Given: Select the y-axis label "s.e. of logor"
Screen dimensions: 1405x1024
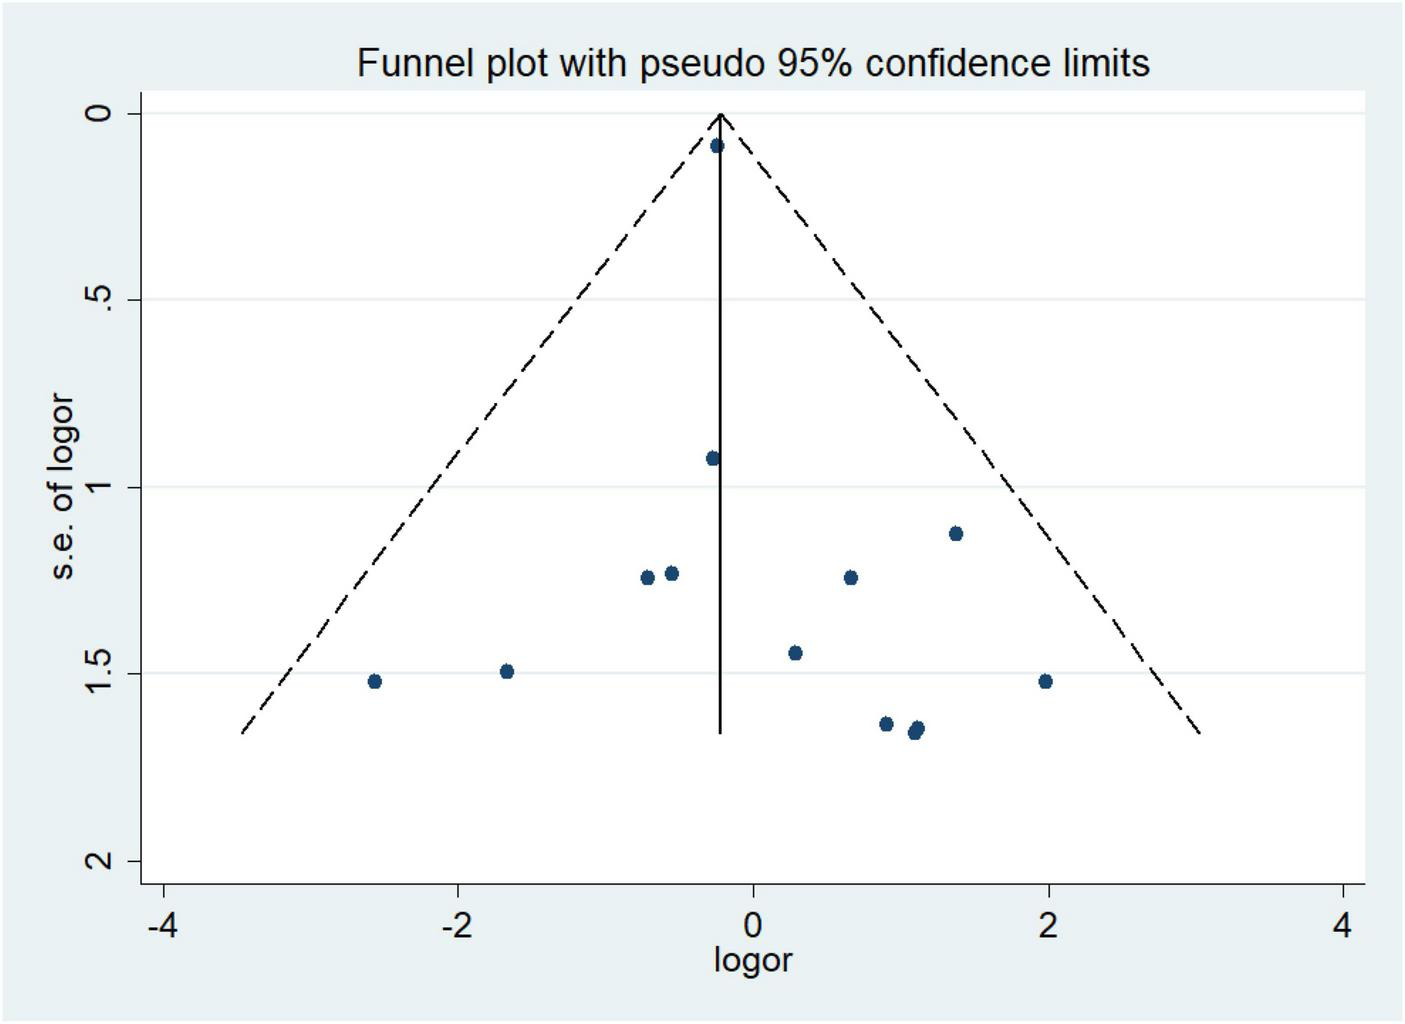Looking at the screenshot, I should point(62,486).
